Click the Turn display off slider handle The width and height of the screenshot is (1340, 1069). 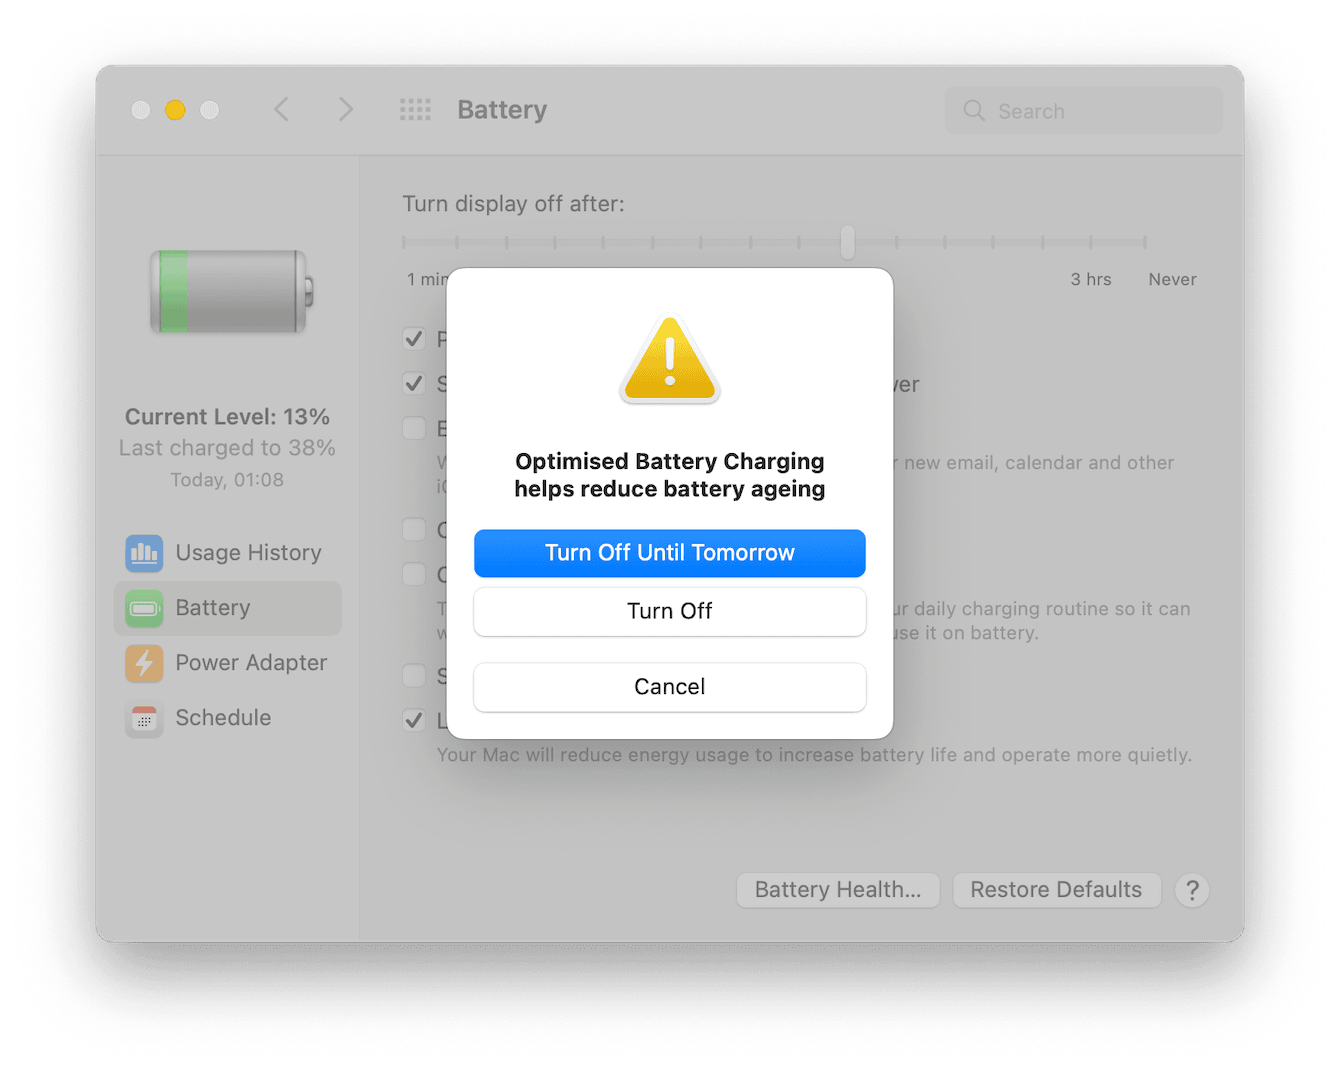point(848,242)
